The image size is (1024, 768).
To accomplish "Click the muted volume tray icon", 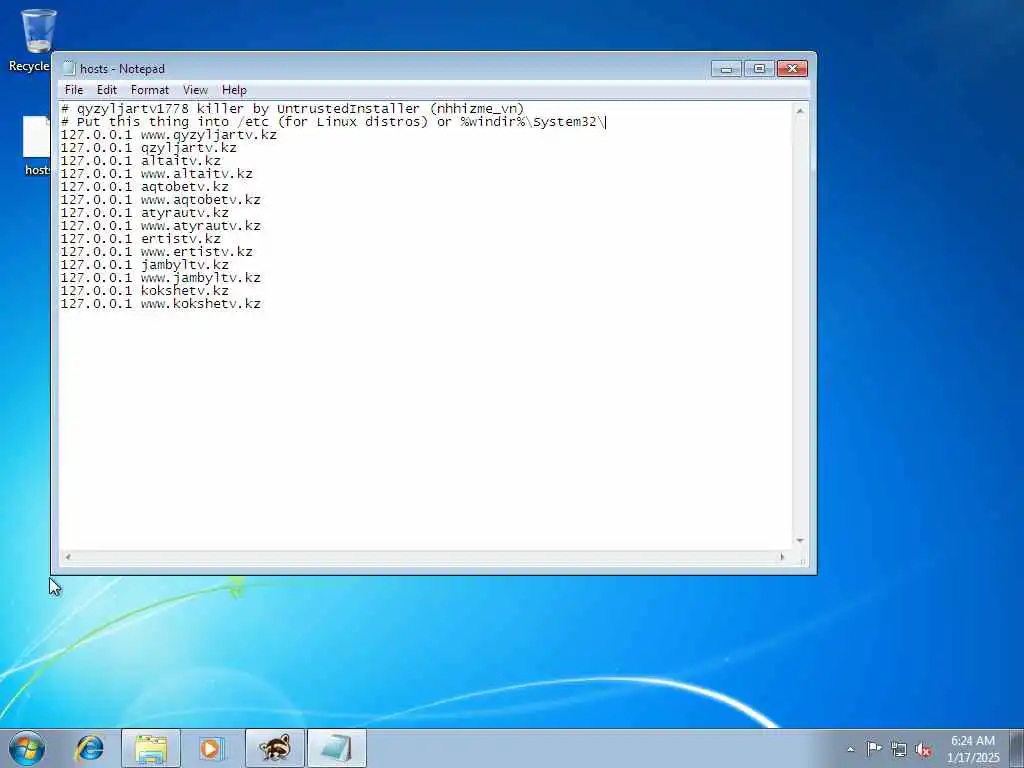I will click(923, 750).
